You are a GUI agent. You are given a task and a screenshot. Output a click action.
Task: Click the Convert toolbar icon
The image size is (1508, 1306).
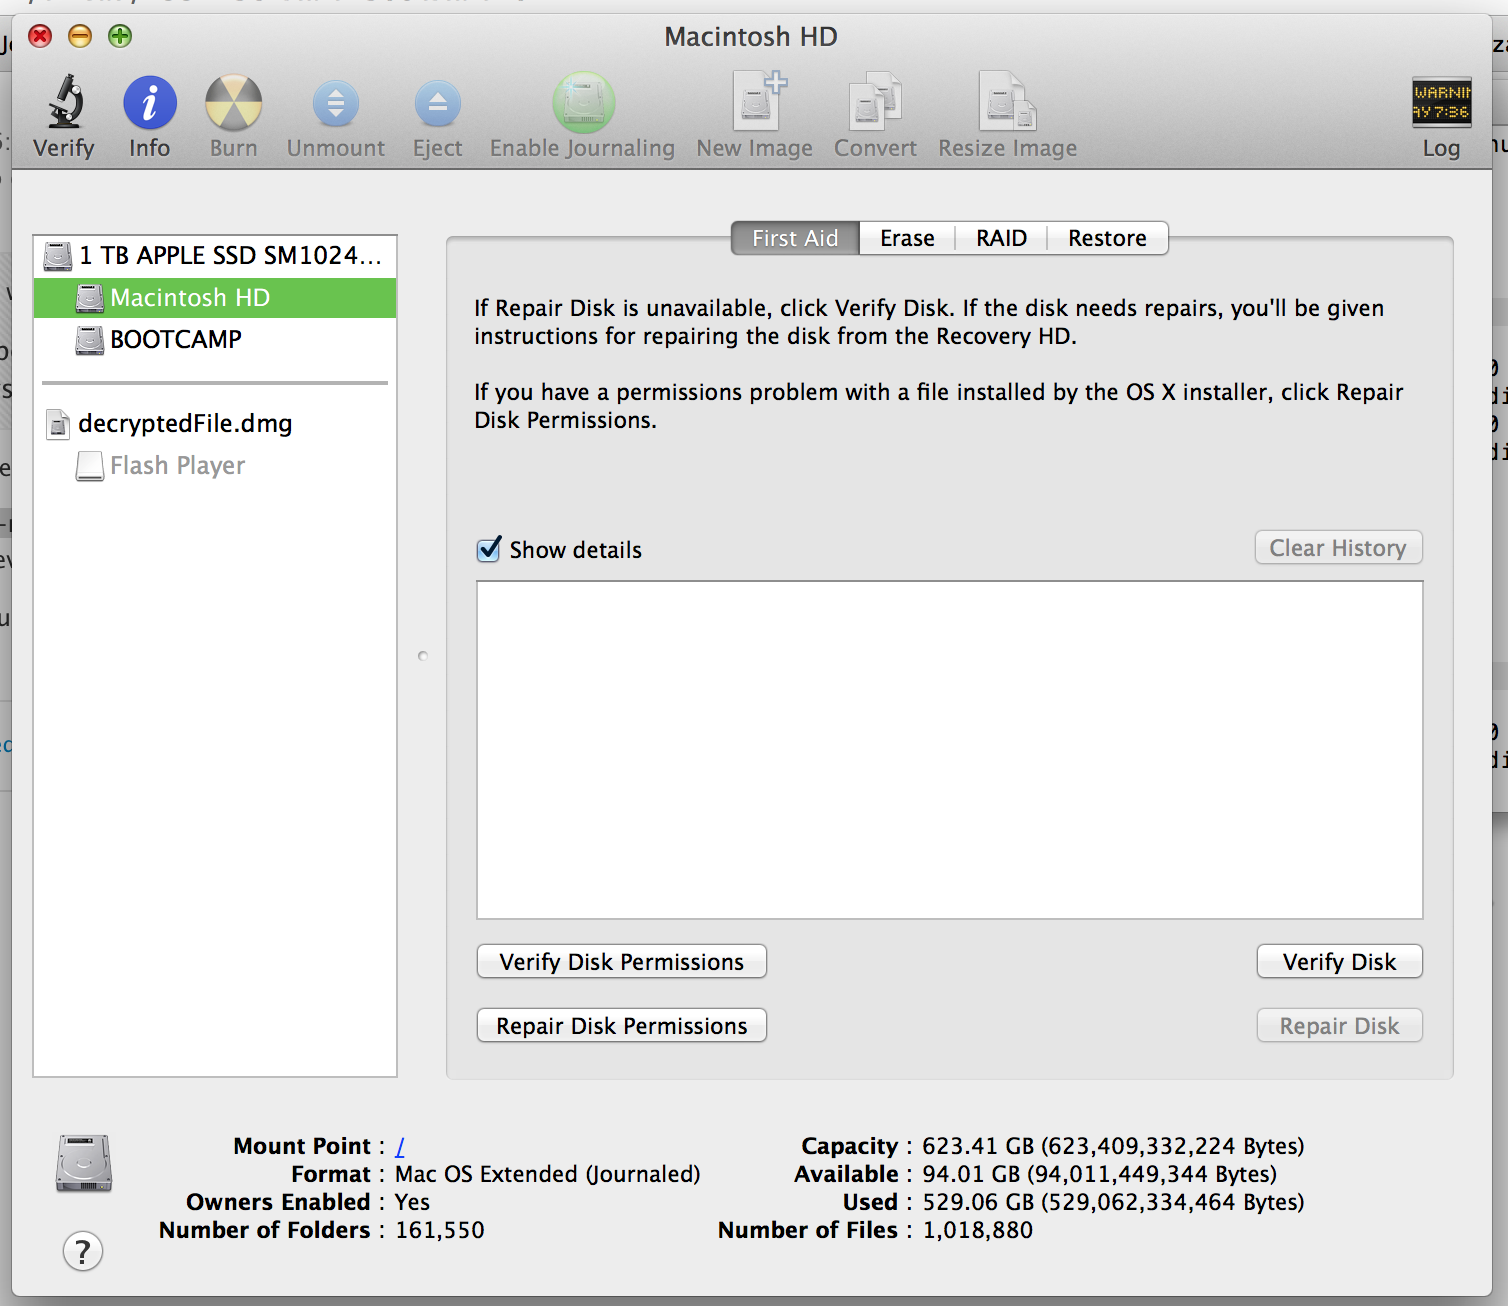coord(876,101)
